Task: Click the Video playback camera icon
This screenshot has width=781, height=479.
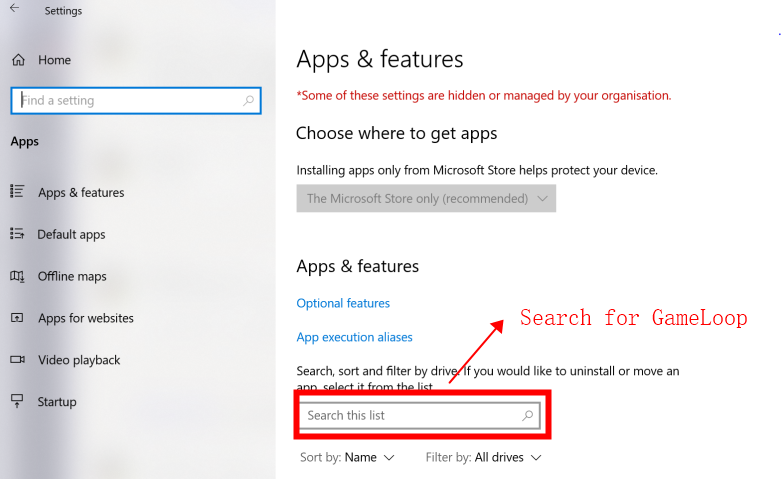Action: pos(17,359)
